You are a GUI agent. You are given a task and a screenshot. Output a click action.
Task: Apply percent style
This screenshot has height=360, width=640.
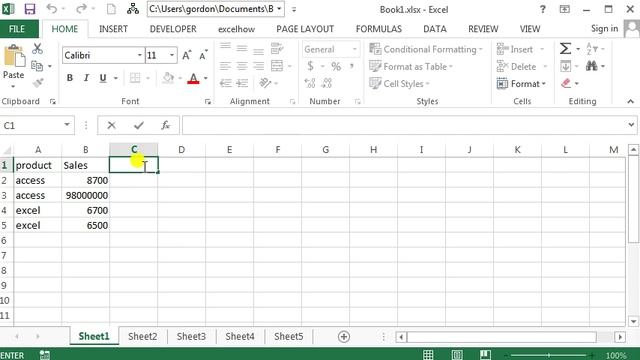pyautogui.click(x=336, y=66)
